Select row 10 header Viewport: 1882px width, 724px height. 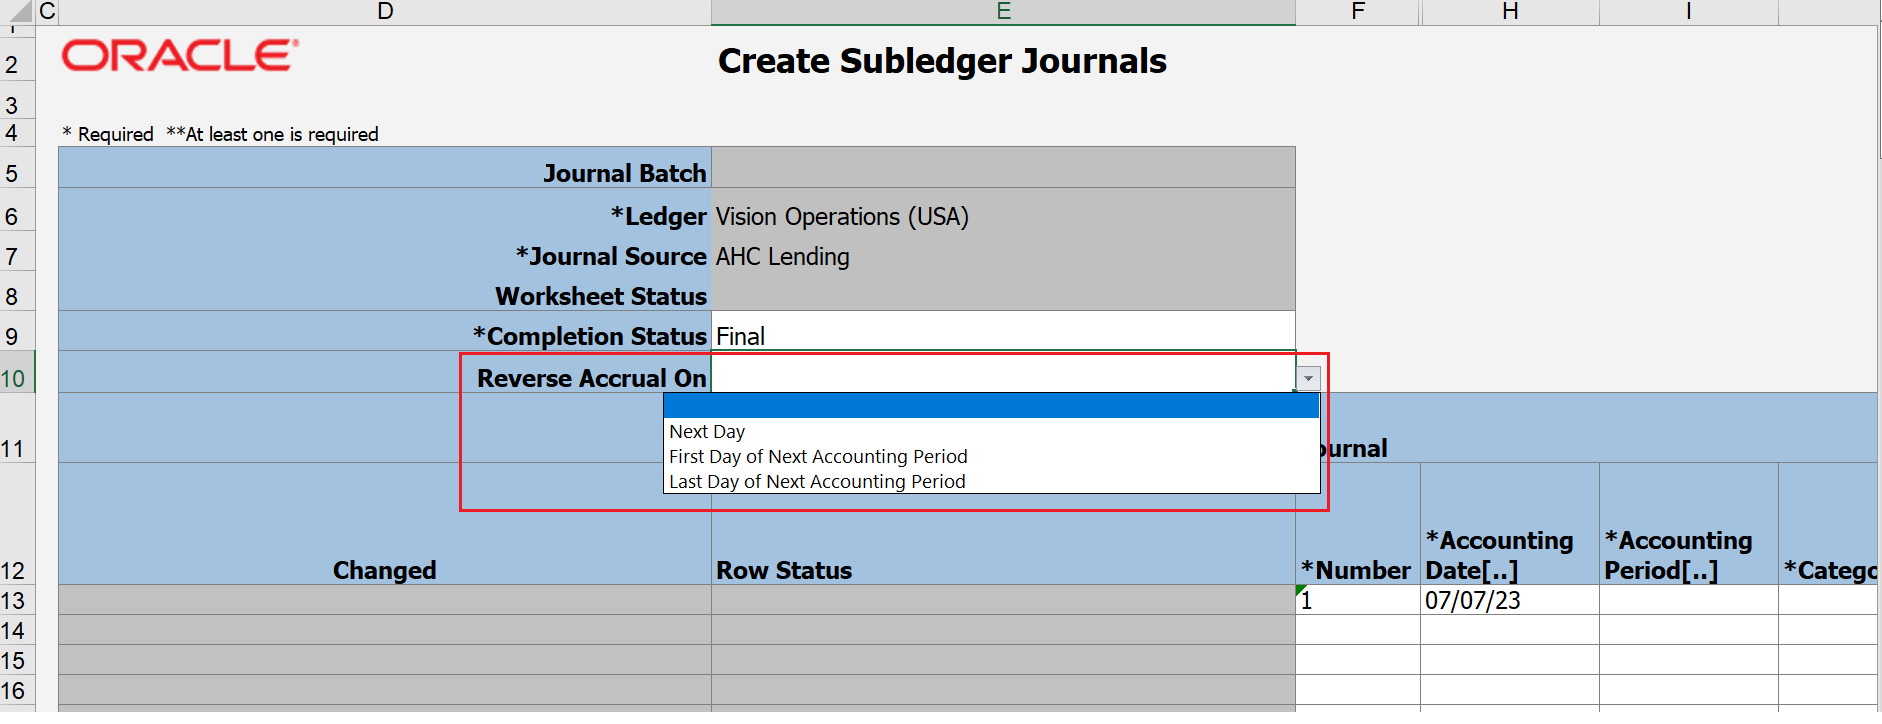click(14, 379)
